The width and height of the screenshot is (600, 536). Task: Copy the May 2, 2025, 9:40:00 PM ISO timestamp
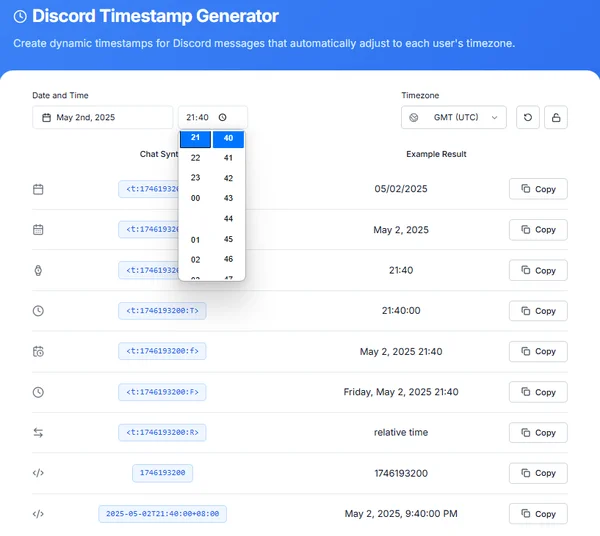point(538,514)
